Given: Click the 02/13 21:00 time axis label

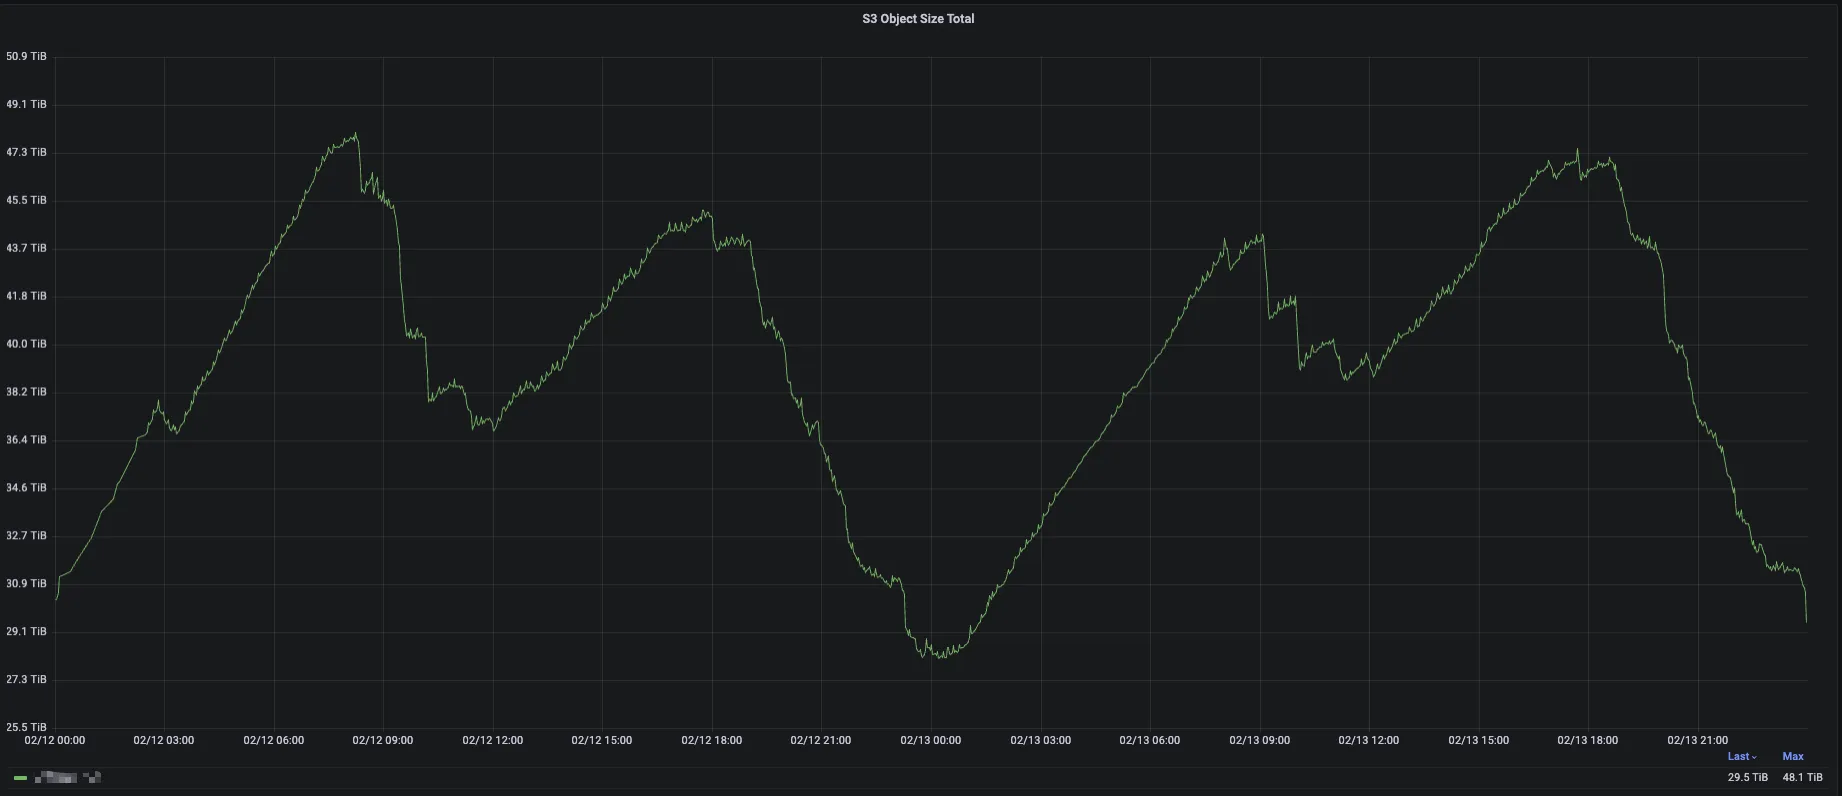Looking at the screenshot, I should click(1697, 741).
